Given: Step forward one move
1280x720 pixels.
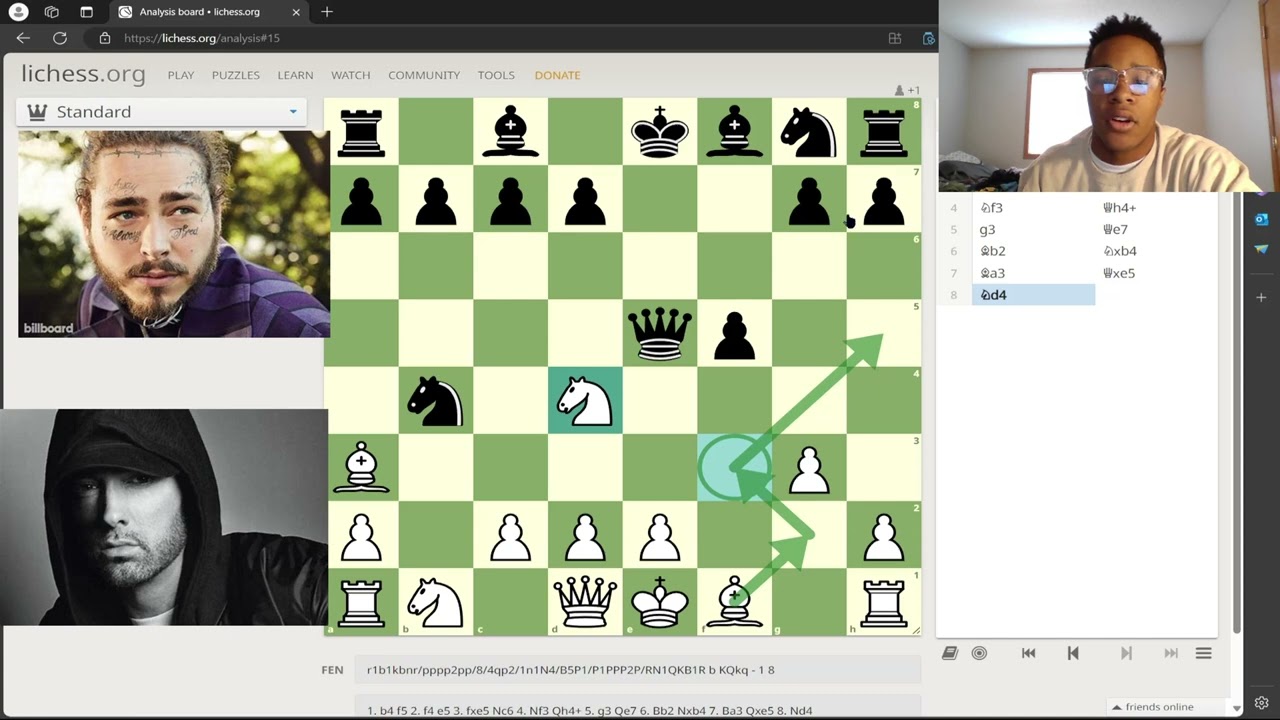Looking at the screenshot, I should 1126,653.
